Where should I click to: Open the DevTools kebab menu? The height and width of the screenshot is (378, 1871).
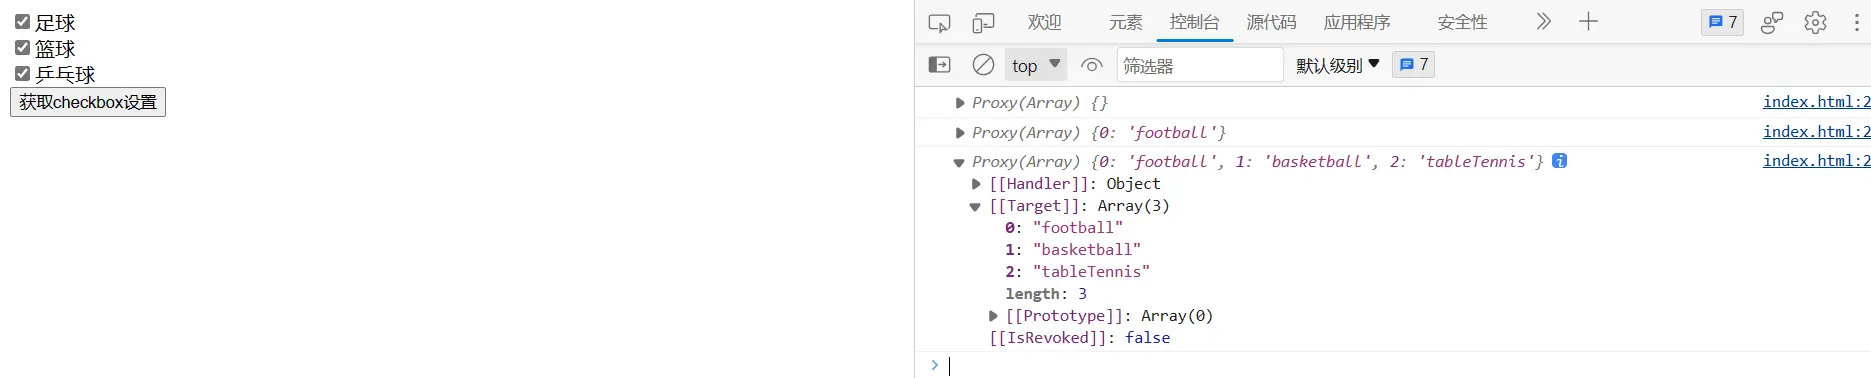tap(1856, 22)
